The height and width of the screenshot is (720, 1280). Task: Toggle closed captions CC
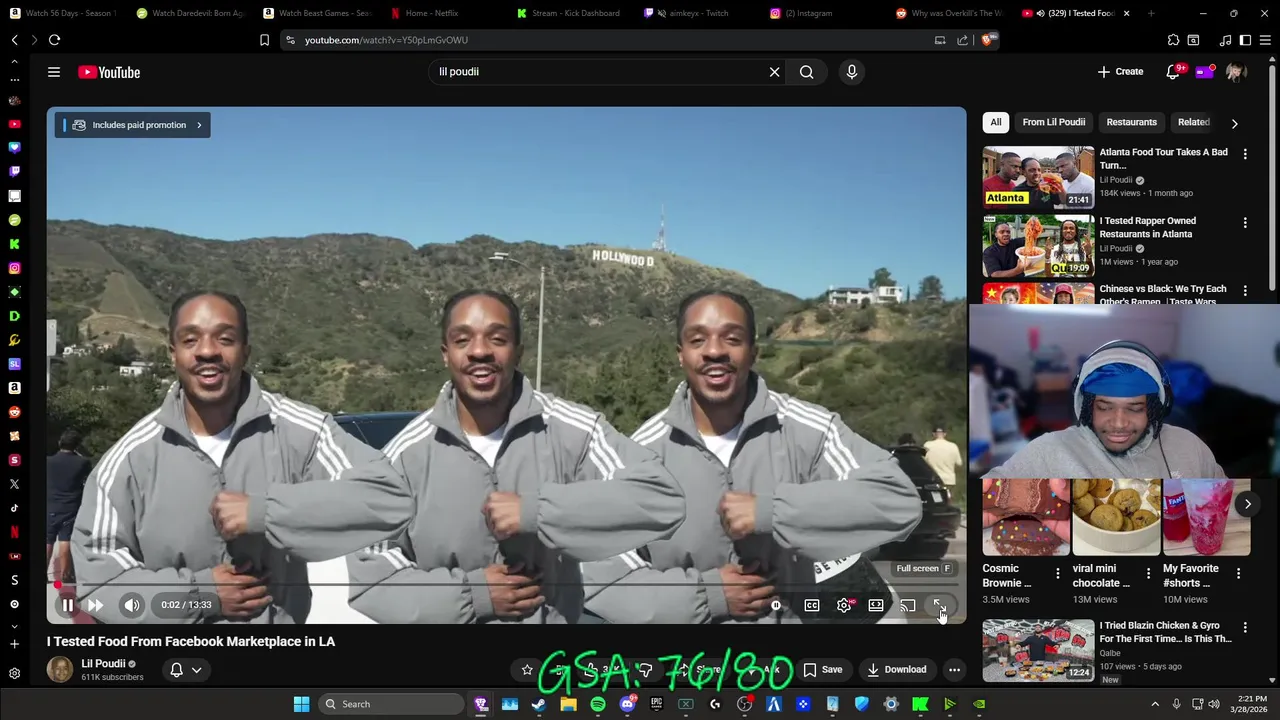tap(812, 605)
